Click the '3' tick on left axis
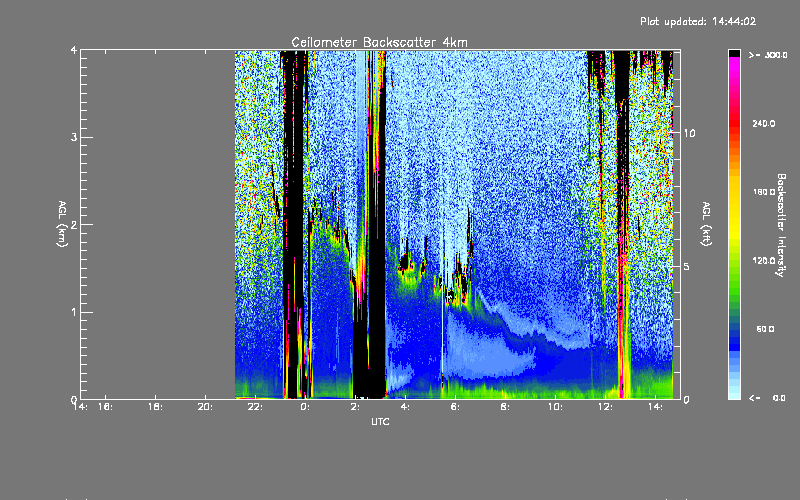 point(74,137)
